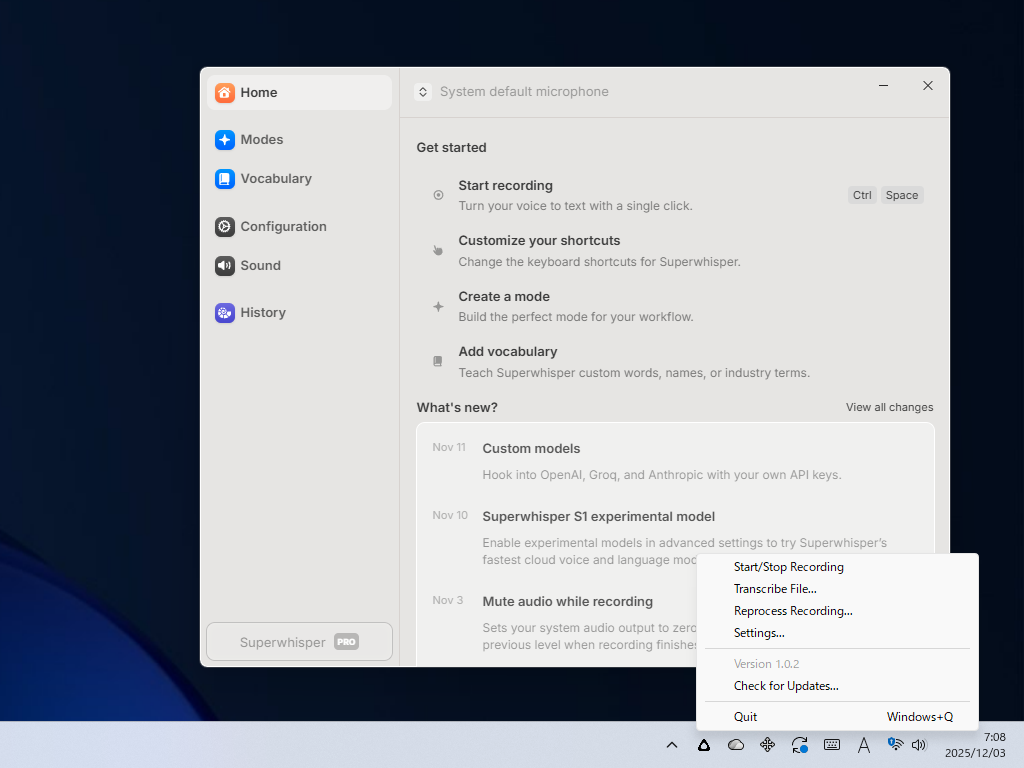
Task: Click the four-arrow tray icon in taskbar
Action: pos(768,745)
